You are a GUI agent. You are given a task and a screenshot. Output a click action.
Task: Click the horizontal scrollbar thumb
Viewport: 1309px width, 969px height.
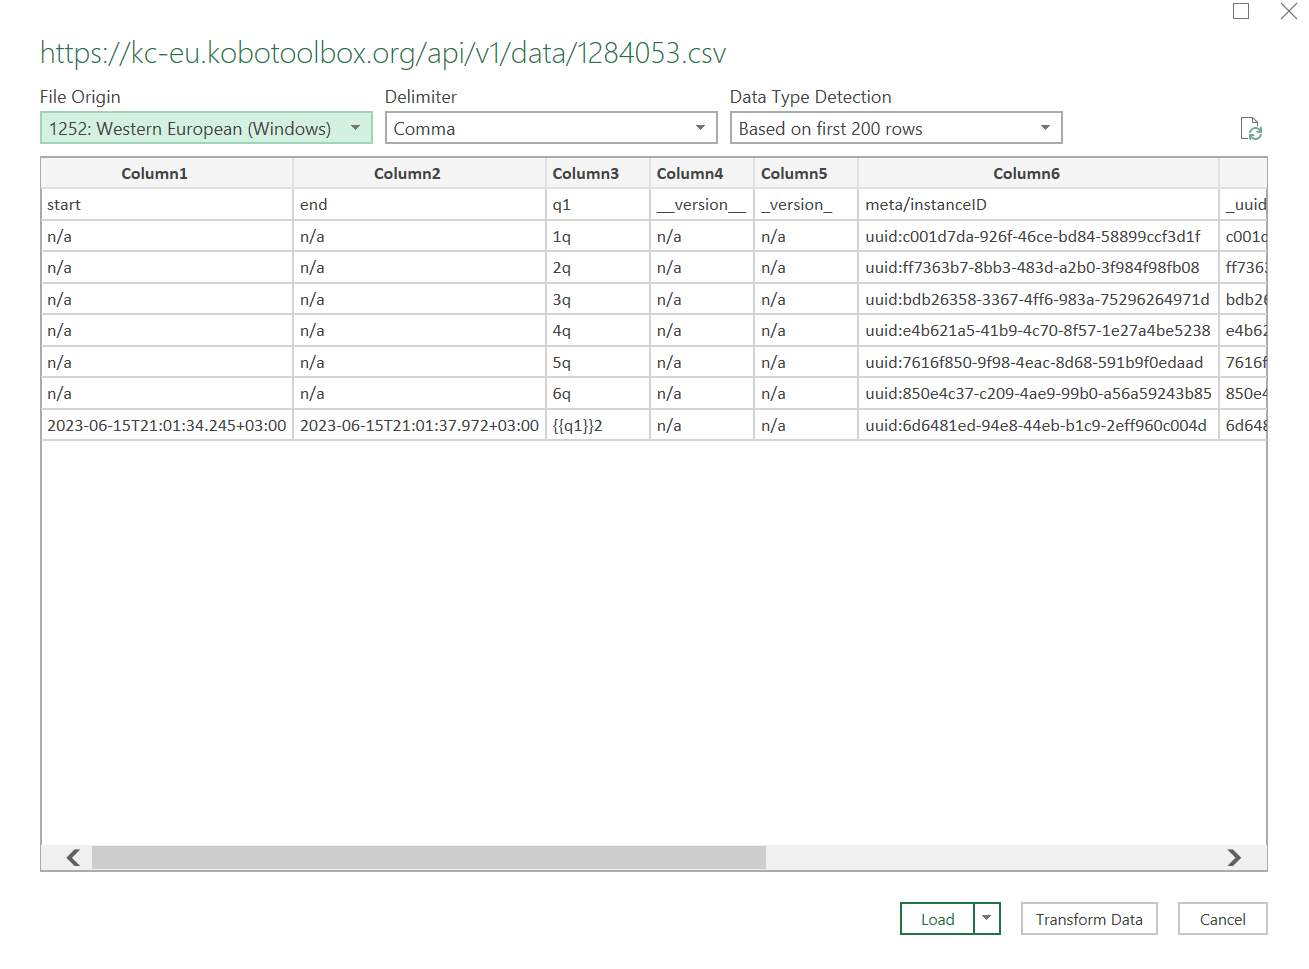pyautogui.click(x=430, y=857)
